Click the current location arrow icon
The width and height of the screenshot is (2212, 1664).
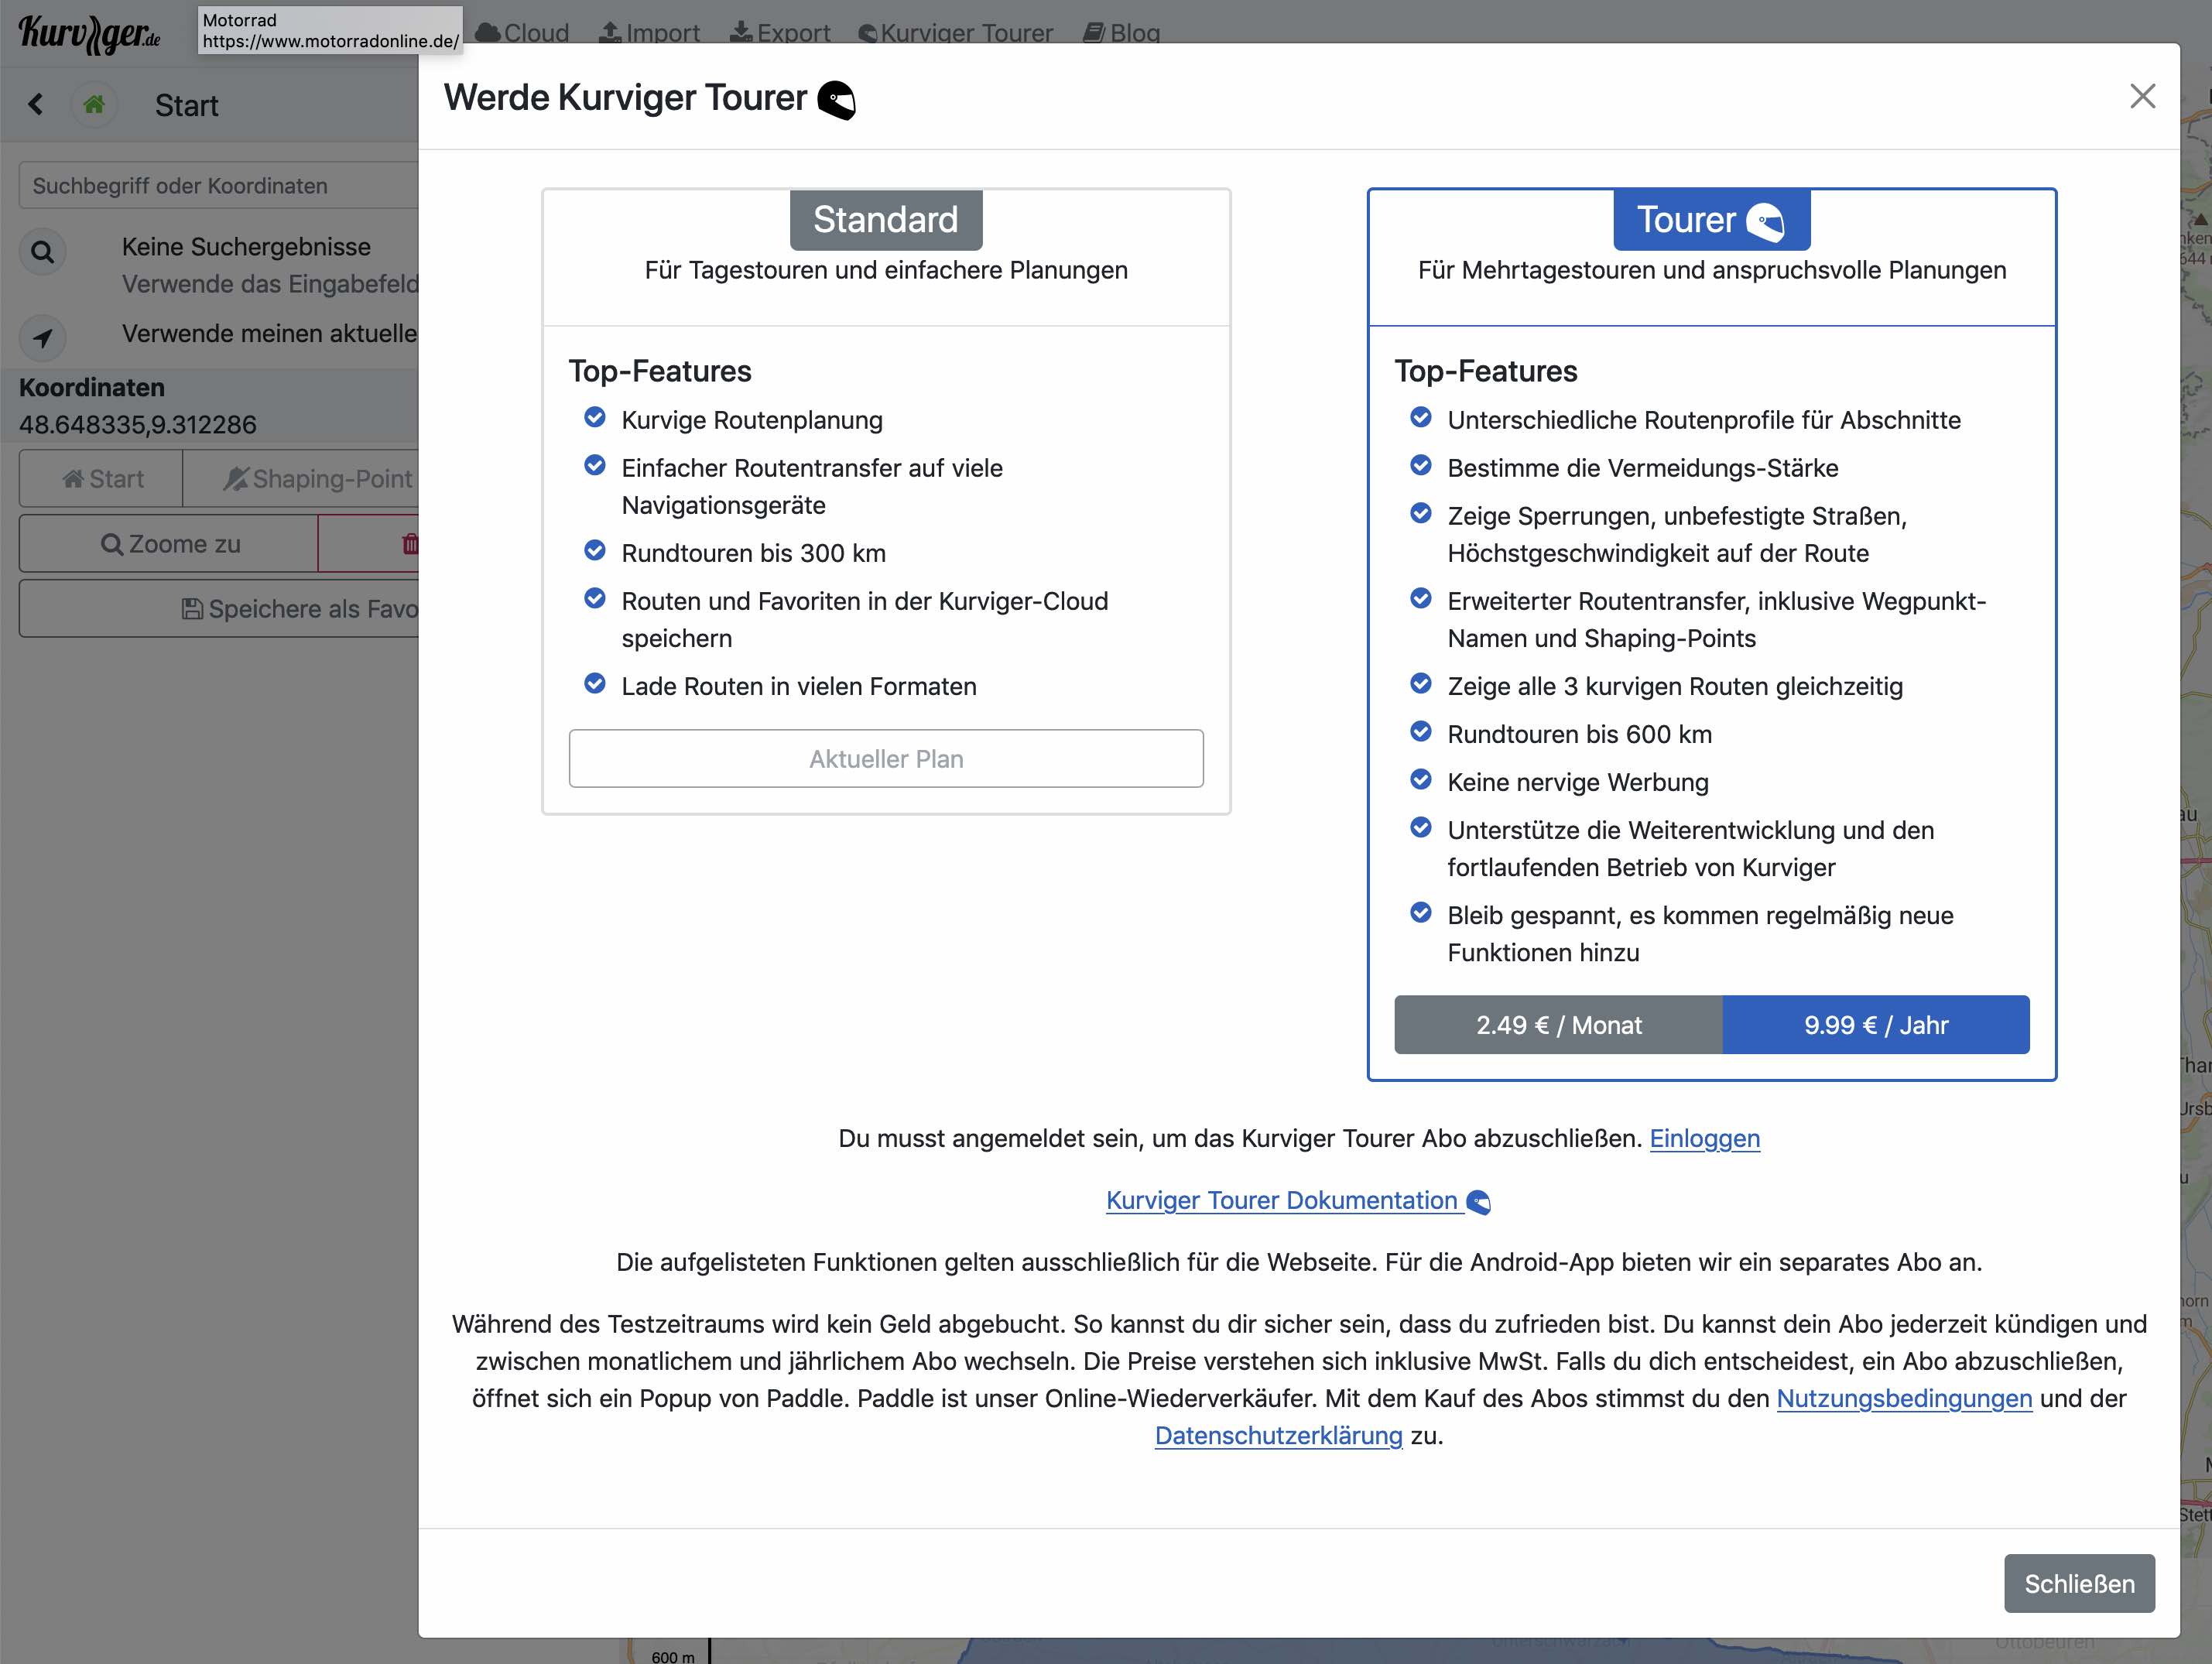[x=42, y=338]
